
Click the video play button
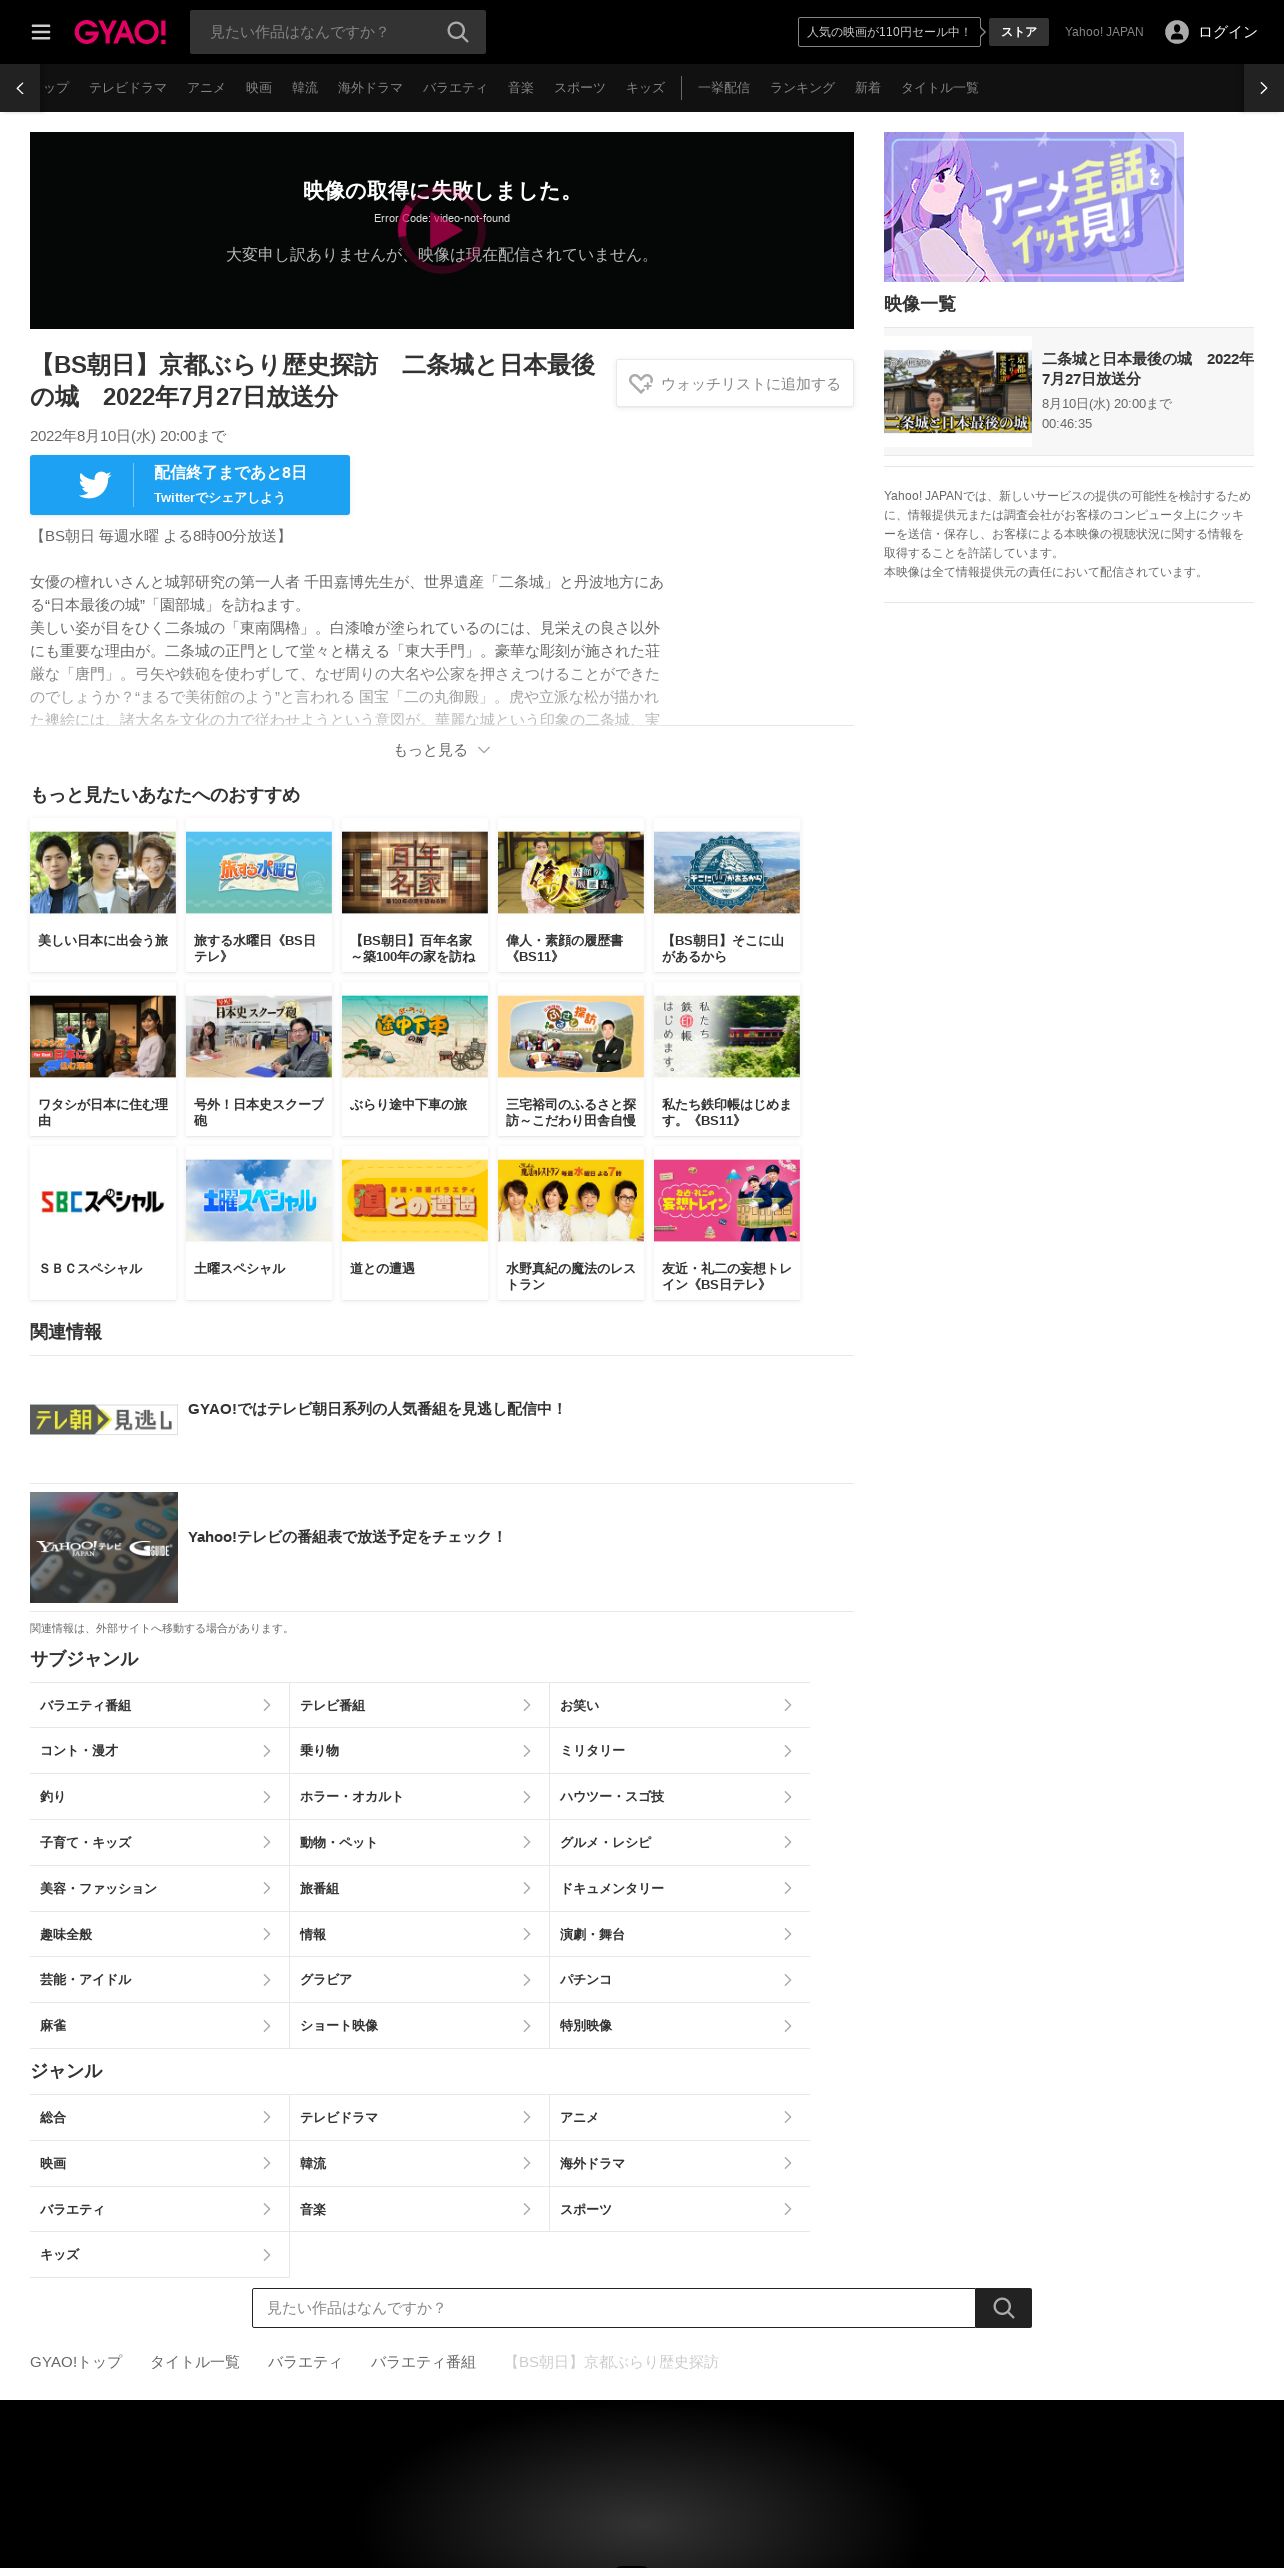click(441, 231)
